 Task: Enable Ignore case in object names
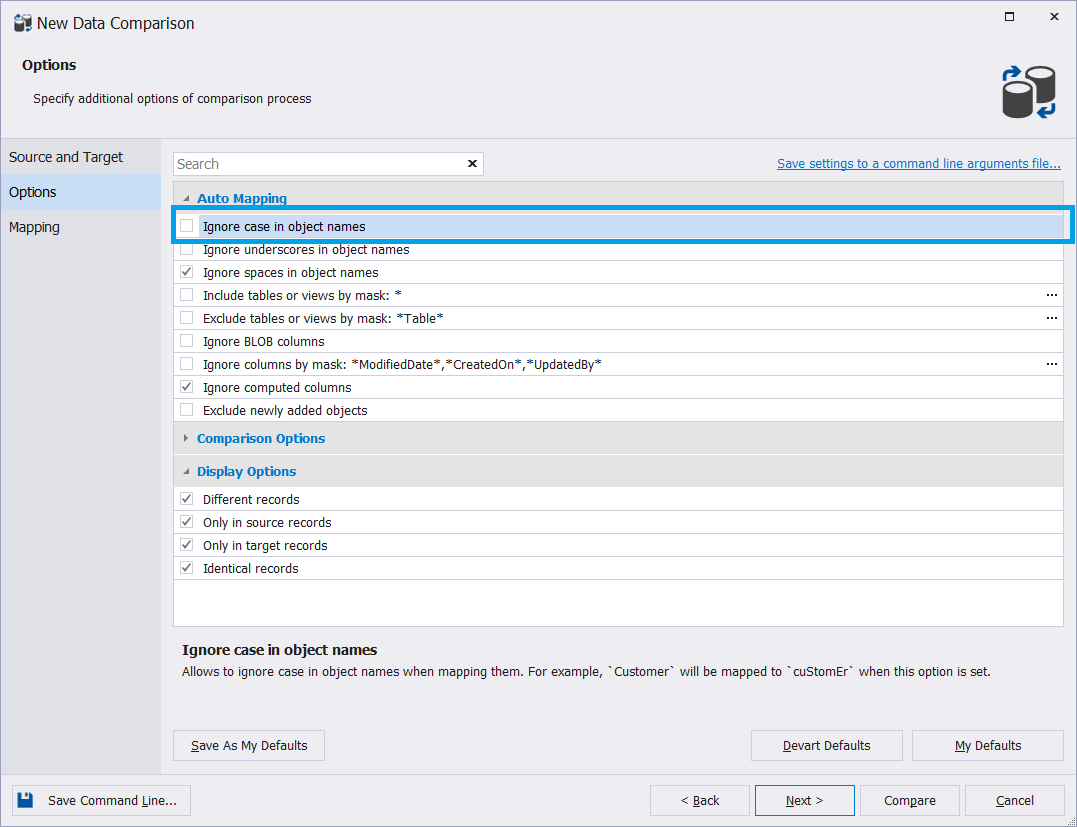(187, 226)
